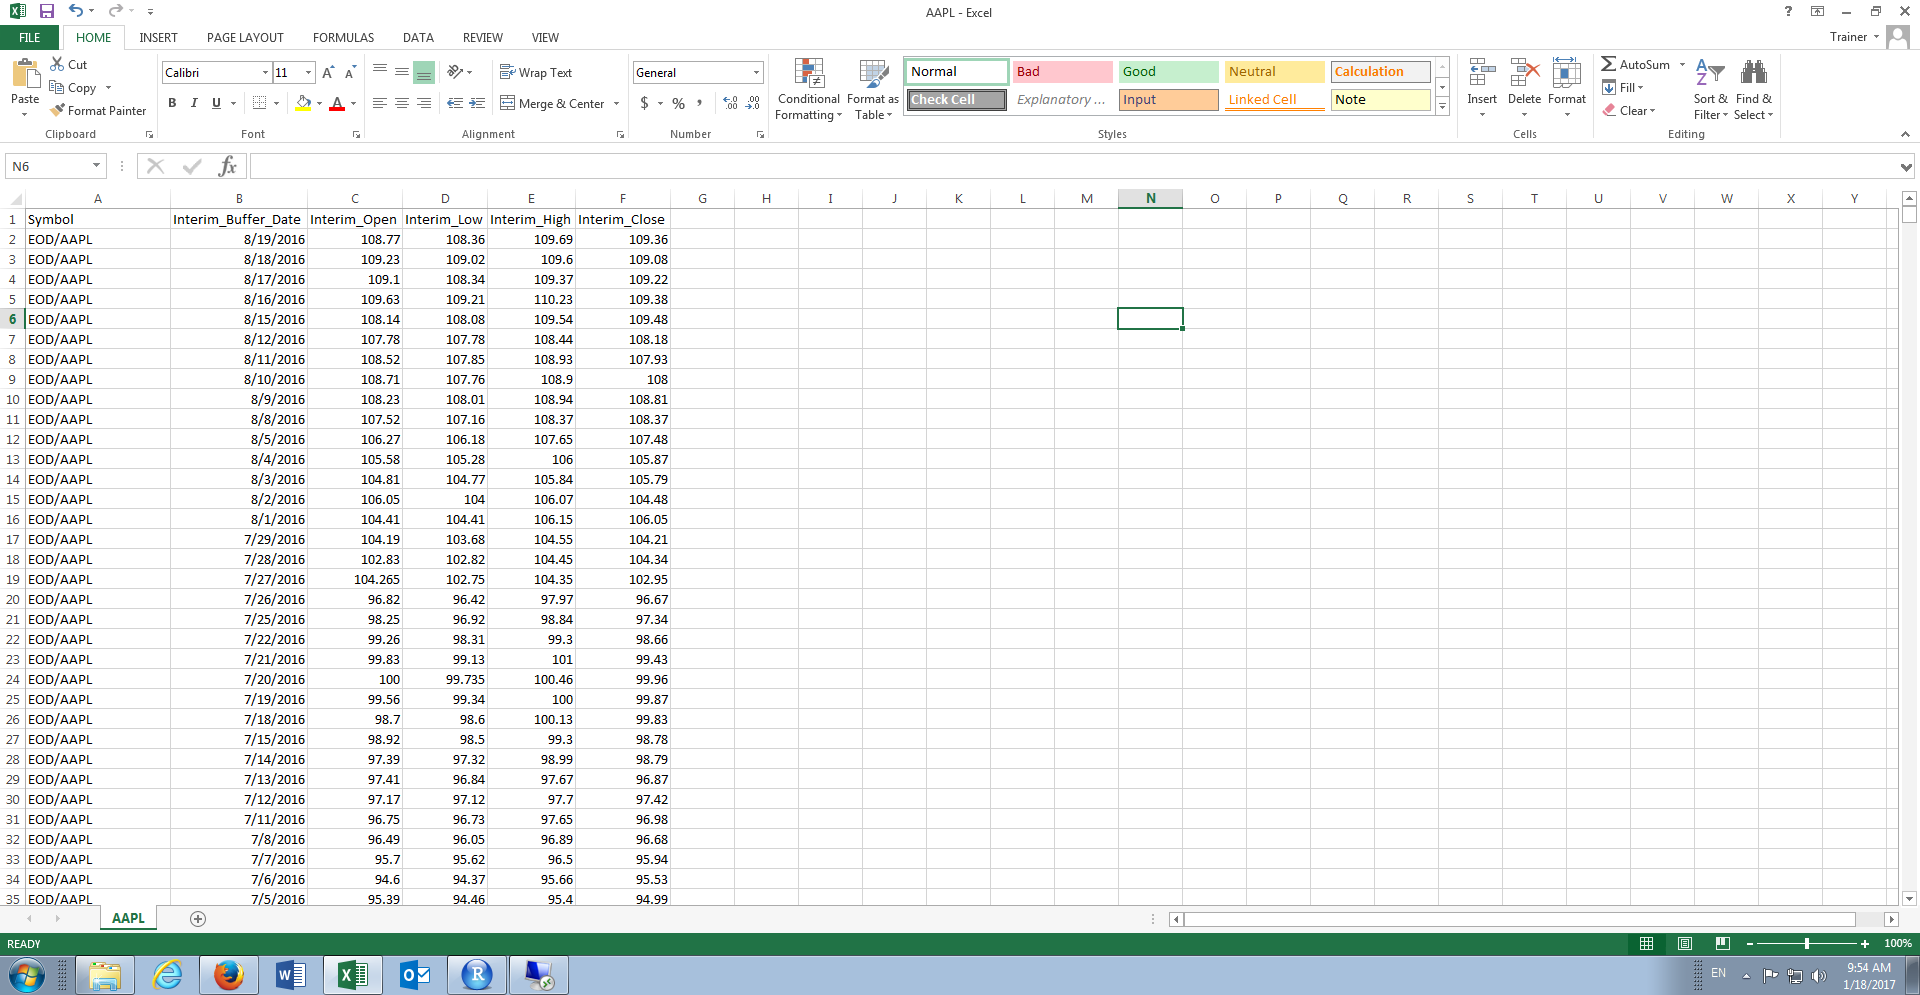Increase font size with large A icon

point(328,73)
